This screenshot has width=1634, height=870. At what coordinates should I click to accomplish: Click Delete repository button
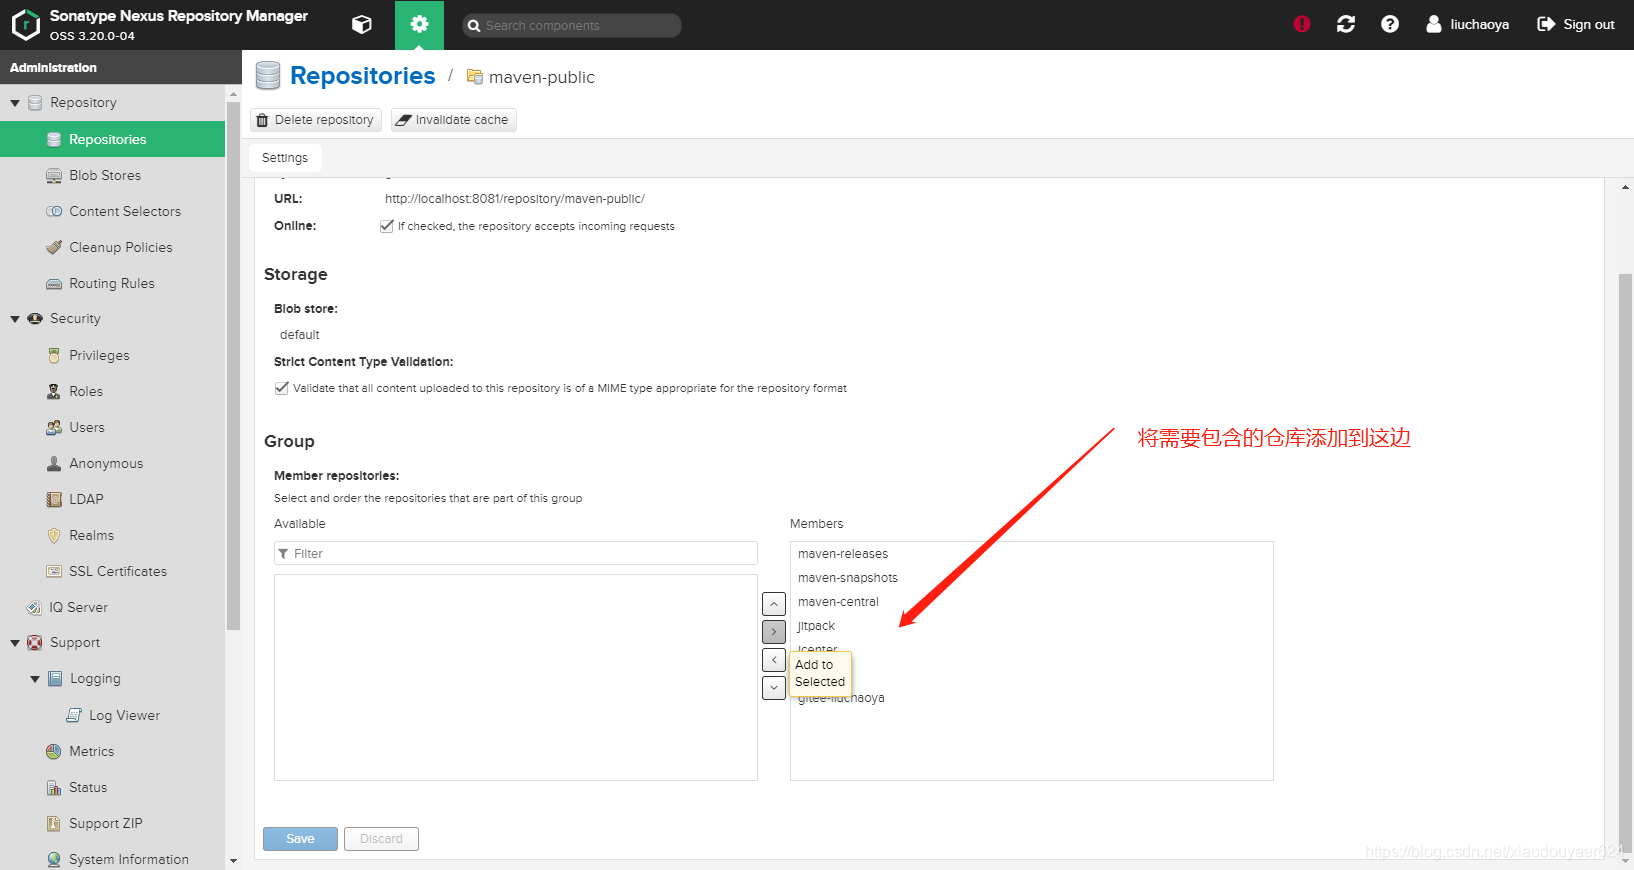(316, 120)
